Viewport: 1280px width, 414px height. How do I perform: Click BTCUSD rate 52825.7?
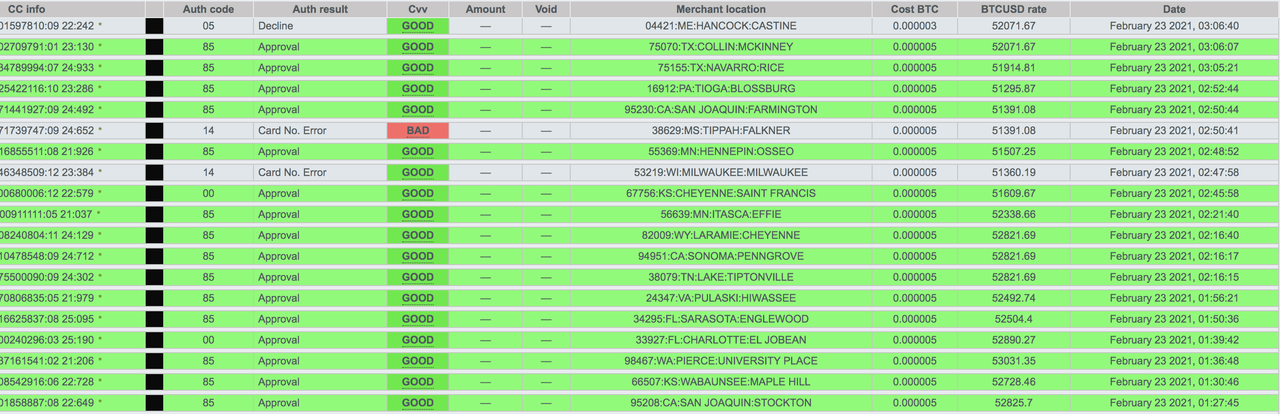[x=1014, y=404]
